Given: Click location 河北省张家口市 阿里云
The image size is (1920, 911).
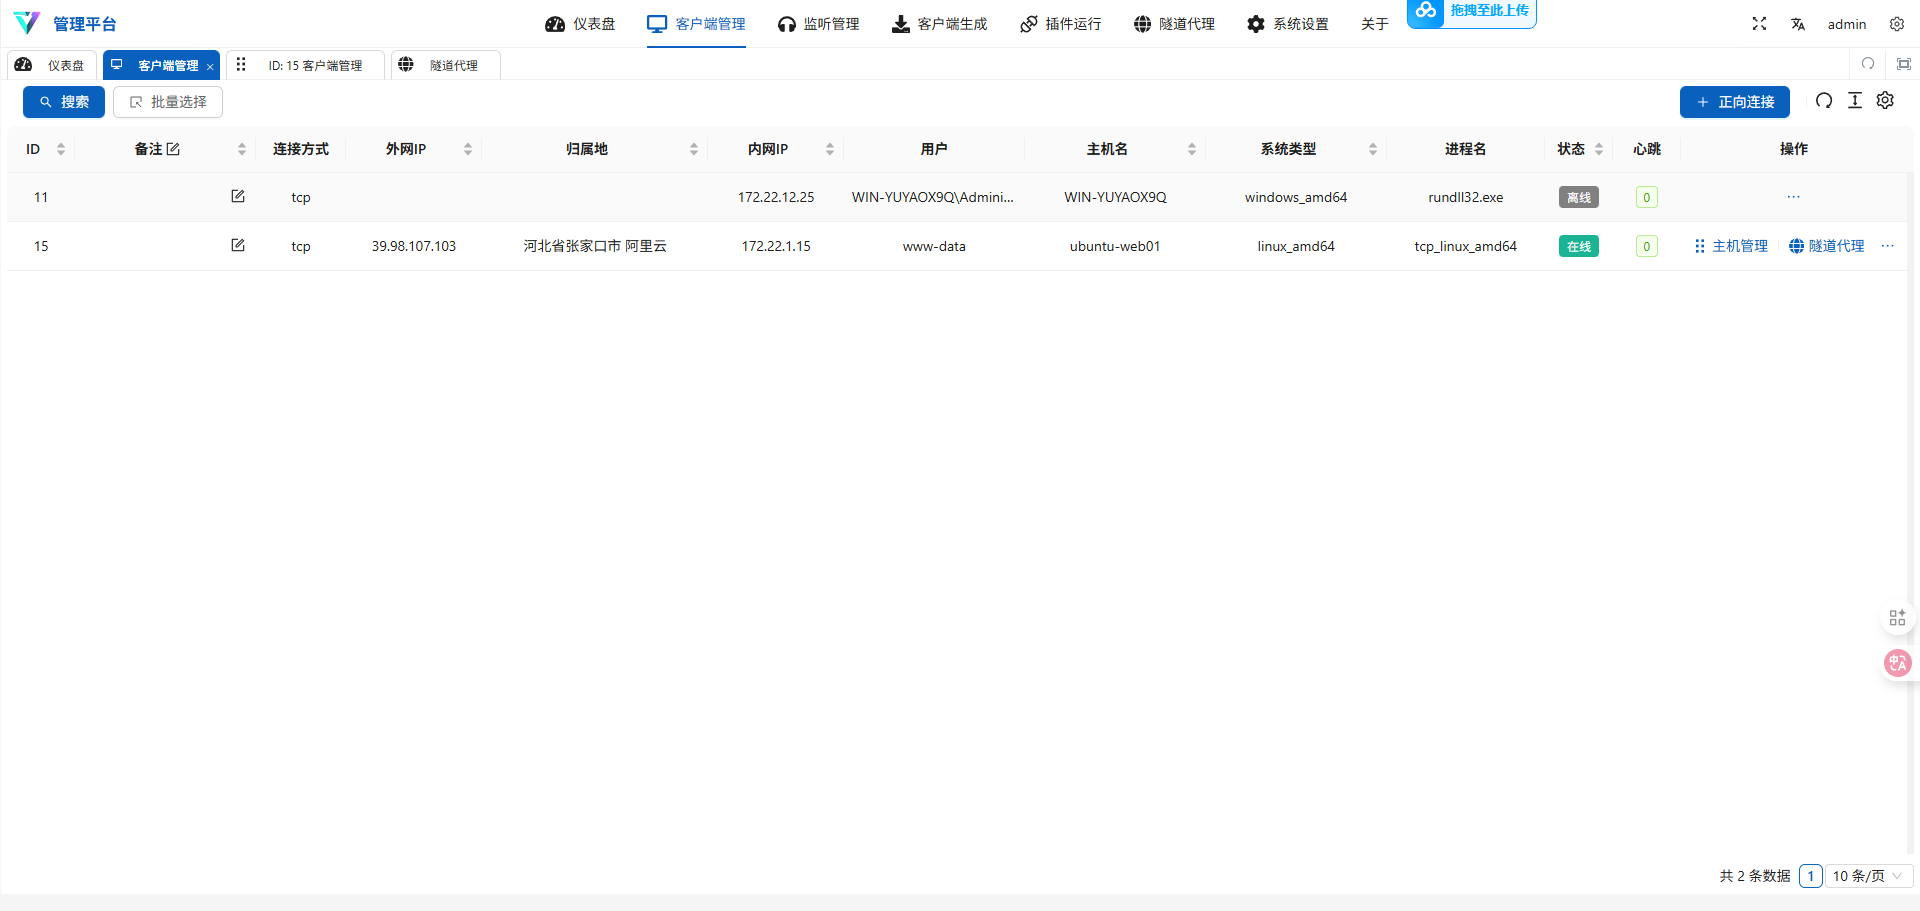Looking at the screenshot, I should pos(595,246).
